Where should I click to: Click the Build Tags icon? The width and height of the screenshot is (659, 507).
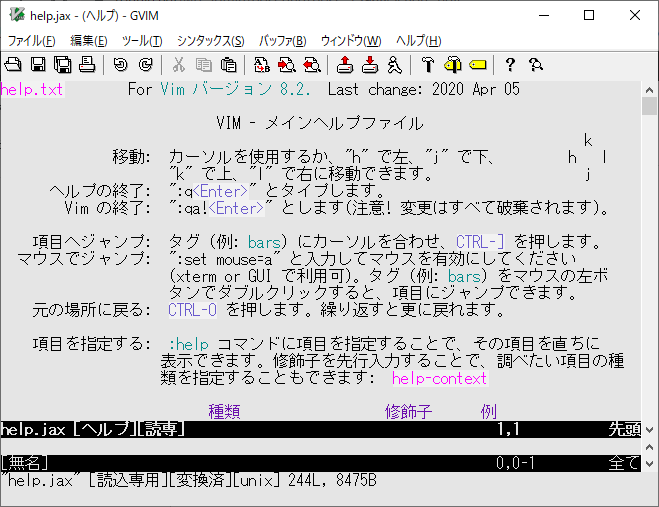point(453,65)
